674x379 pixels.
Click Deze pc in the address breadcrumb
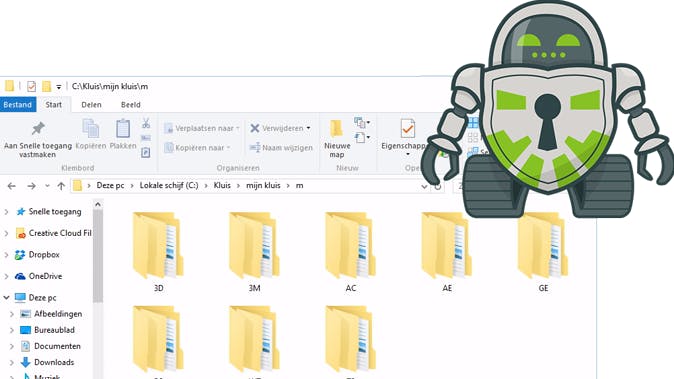[x=110, y=185]
